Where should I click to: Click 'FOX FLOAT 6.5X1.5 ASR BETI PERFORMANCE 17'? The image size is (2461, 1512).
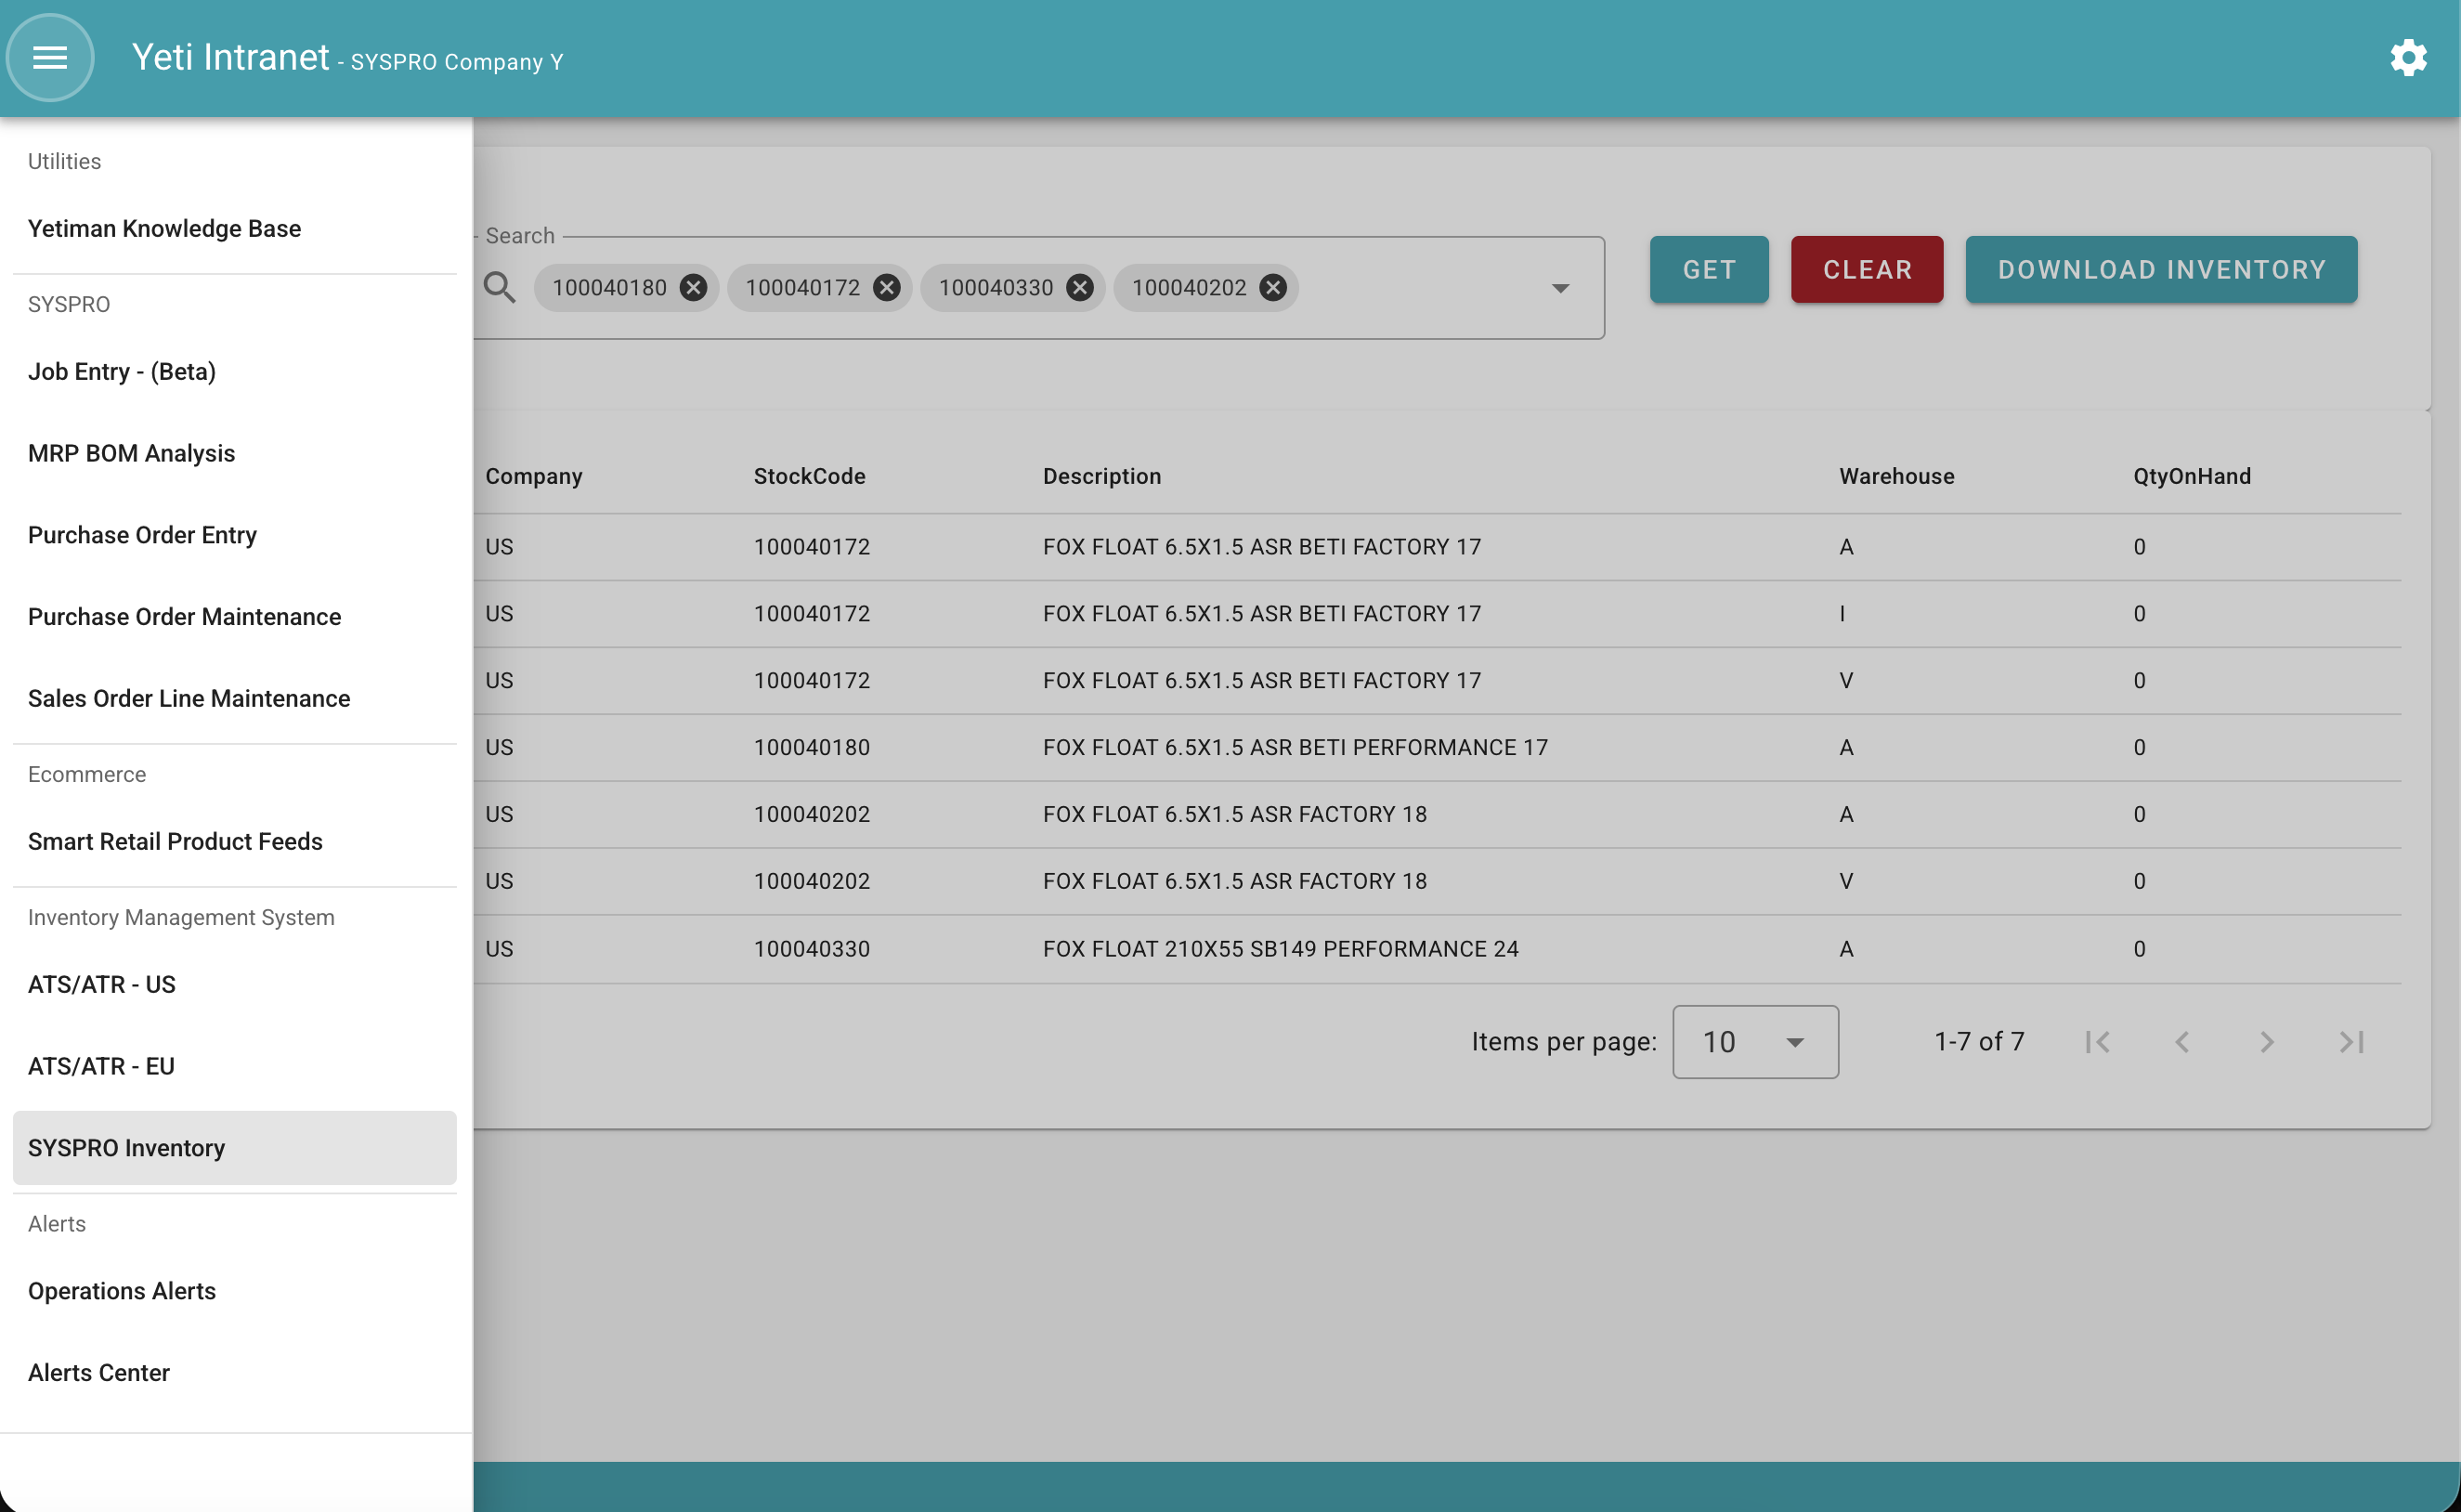[x=1295, y=748]
